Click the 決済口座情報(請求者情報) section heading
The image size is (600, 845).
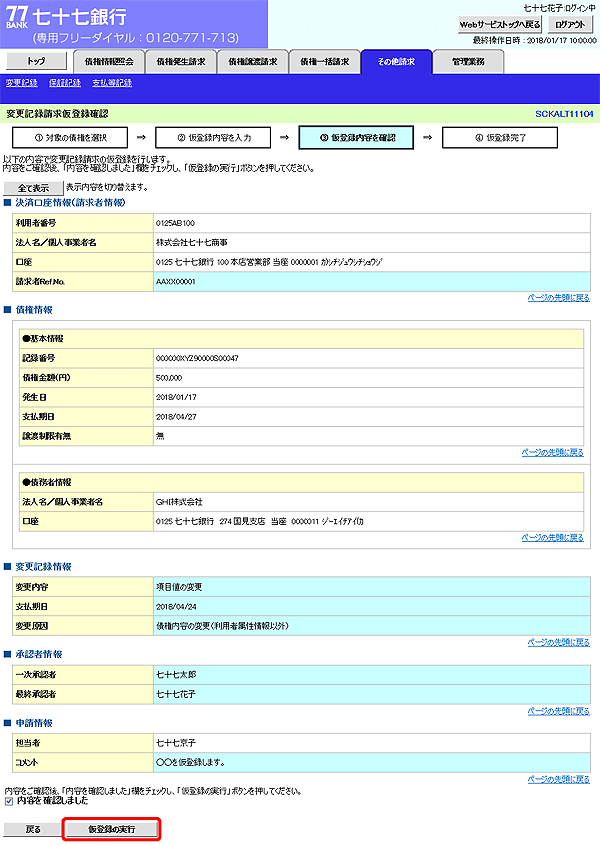[x=70, y=203]
